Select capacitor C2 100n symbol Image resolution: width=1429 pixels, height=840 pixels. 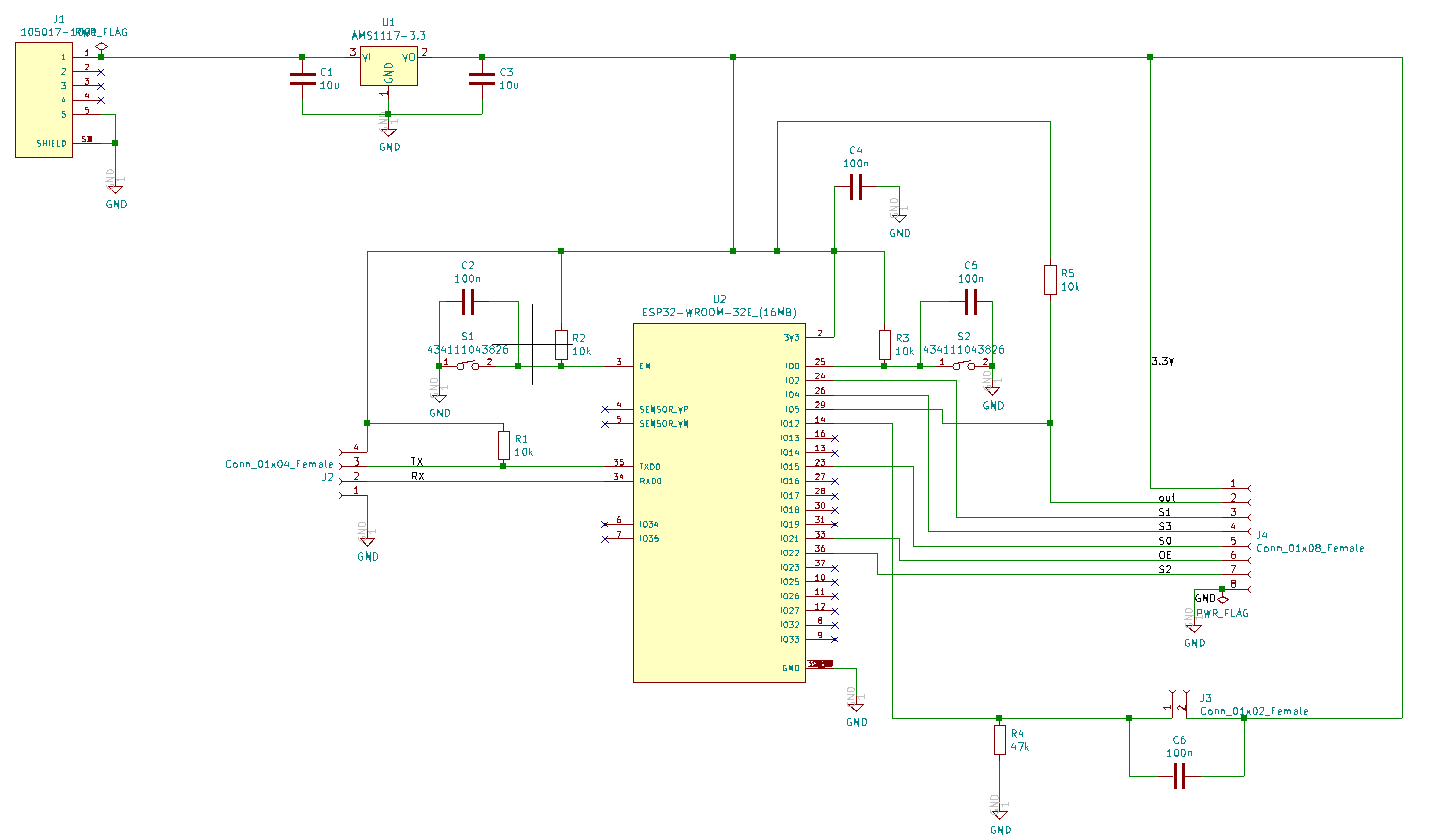coord(467,302)
